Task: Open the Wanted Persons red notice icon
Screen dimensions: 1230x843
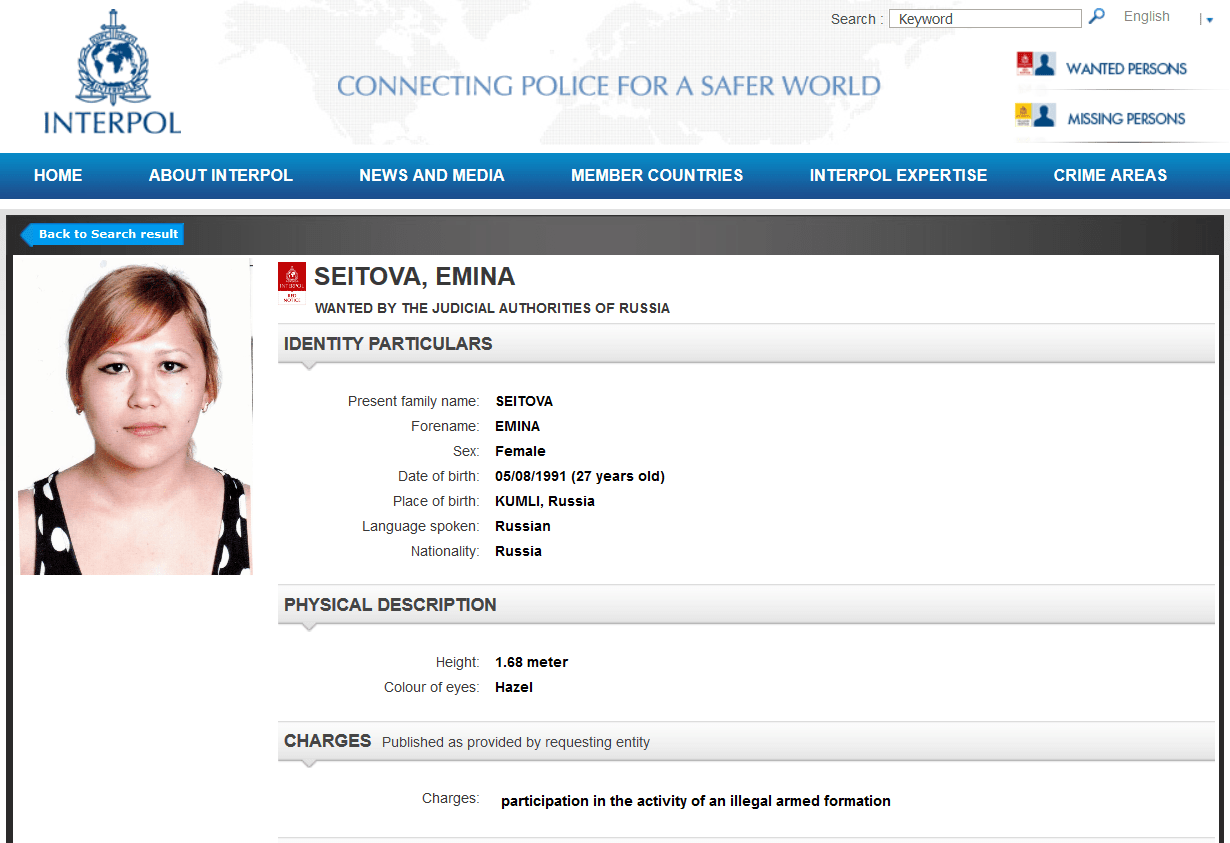Action: pos(1027,62)
